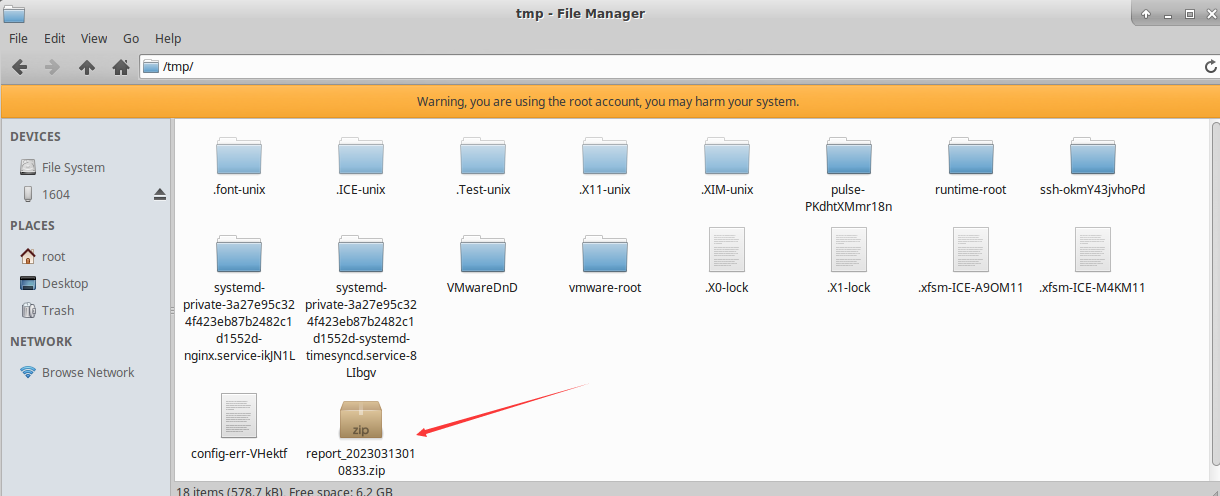Open the File menu

[19, 38]
